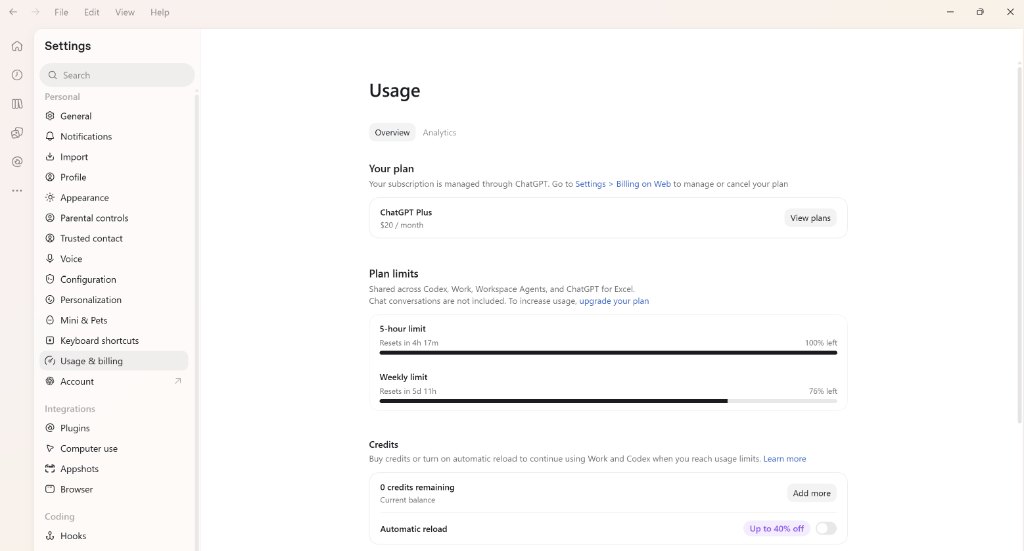Open the Usage & billing section

click(x=114, y=360)
